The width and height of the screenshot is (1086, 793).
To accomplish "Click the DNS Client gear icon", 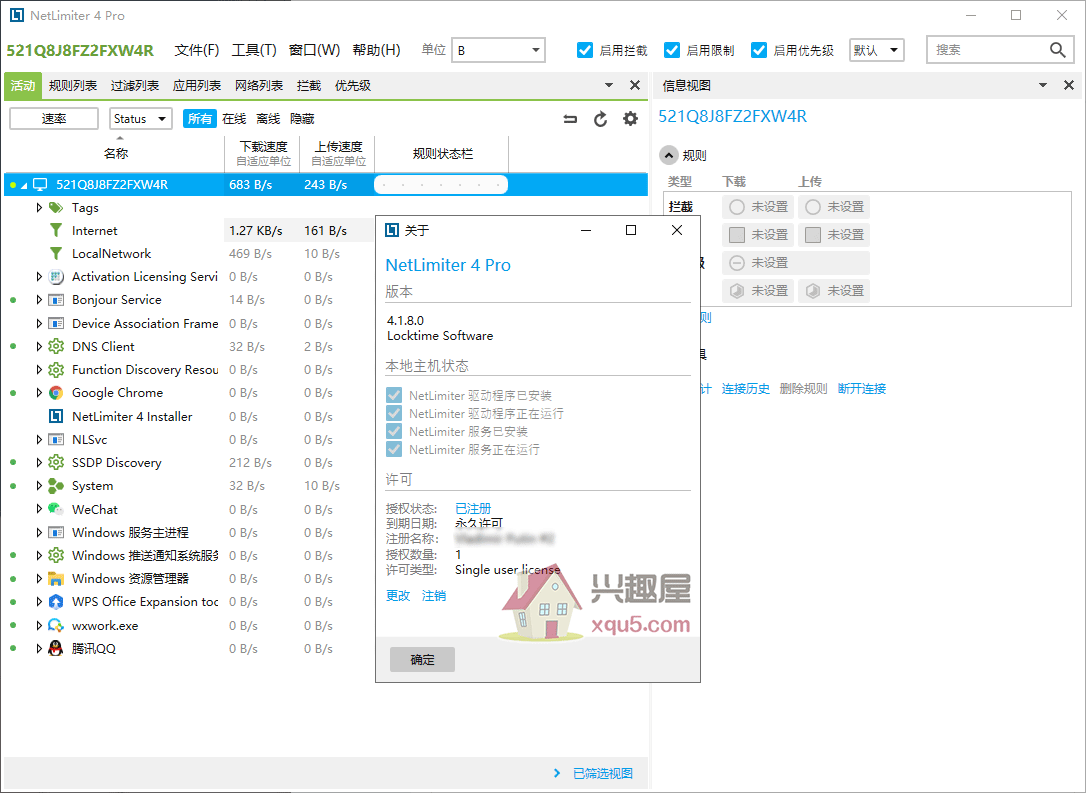I will pos(56,346).
